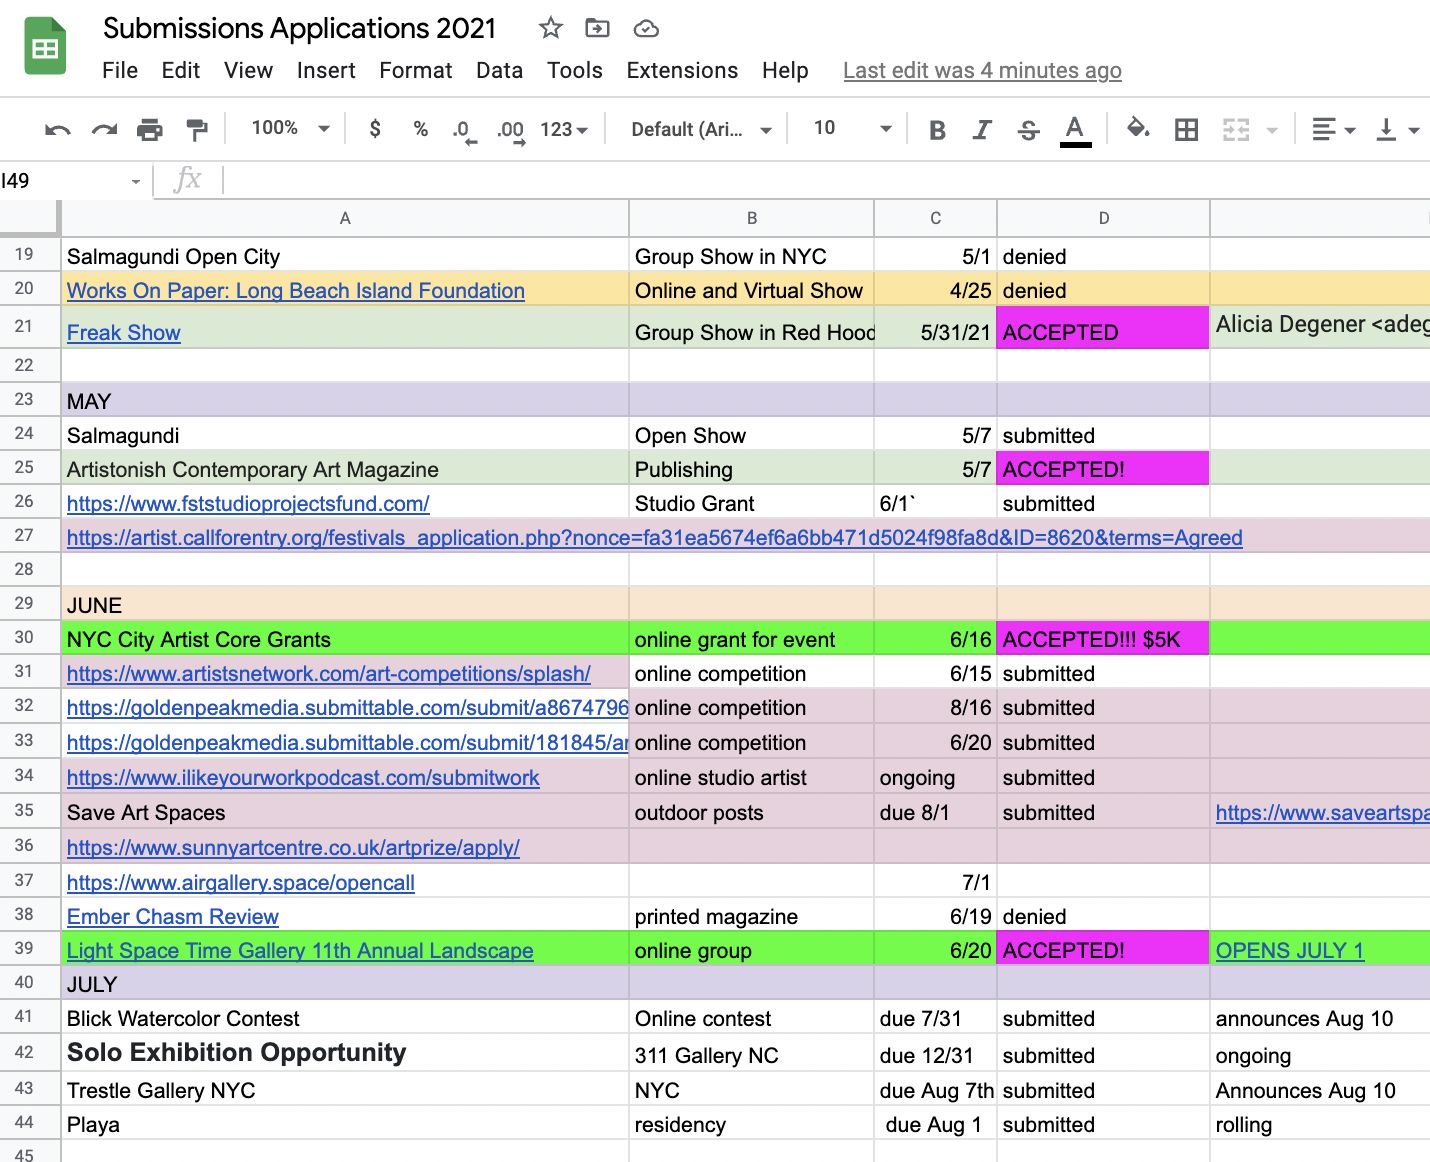Open the Insert menu
1430x1162 pixels.
click(326, 70)
